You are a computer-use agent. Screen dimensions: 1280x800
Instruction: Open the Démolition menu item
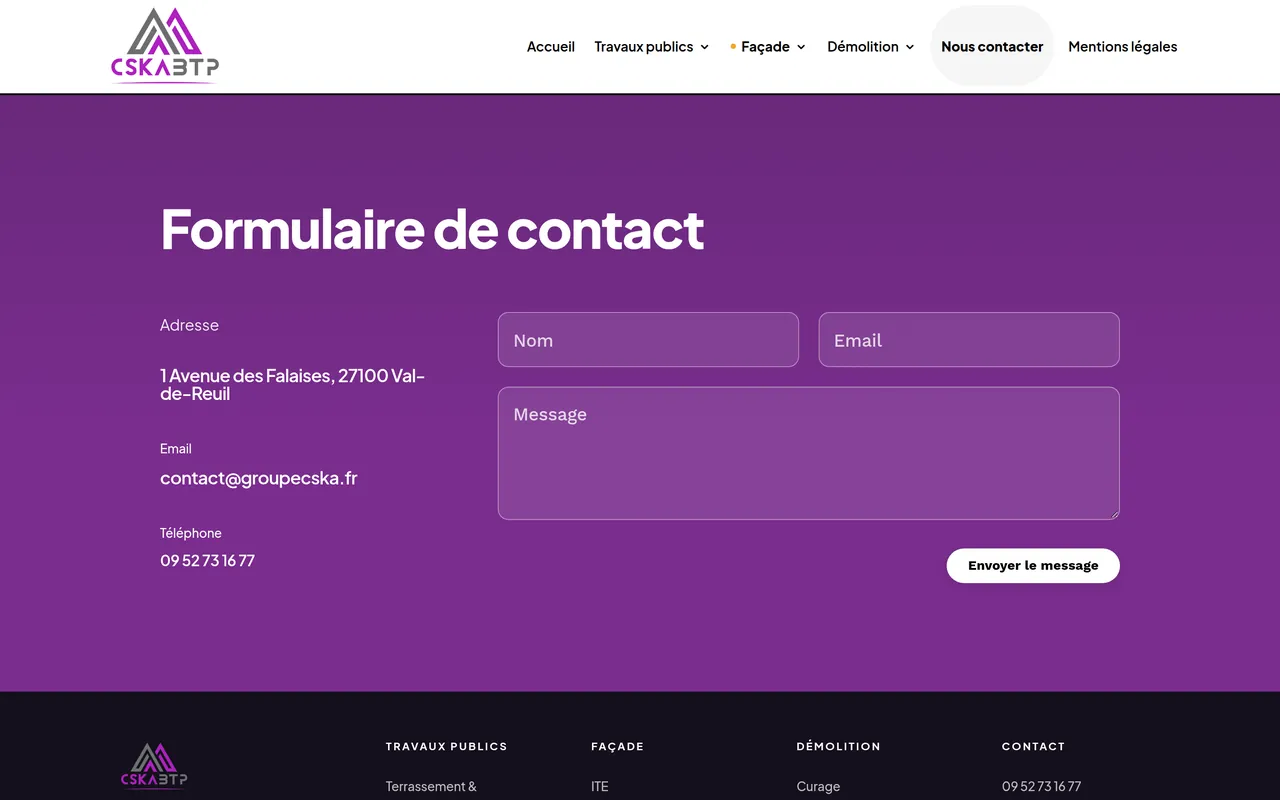coord(863,46)
